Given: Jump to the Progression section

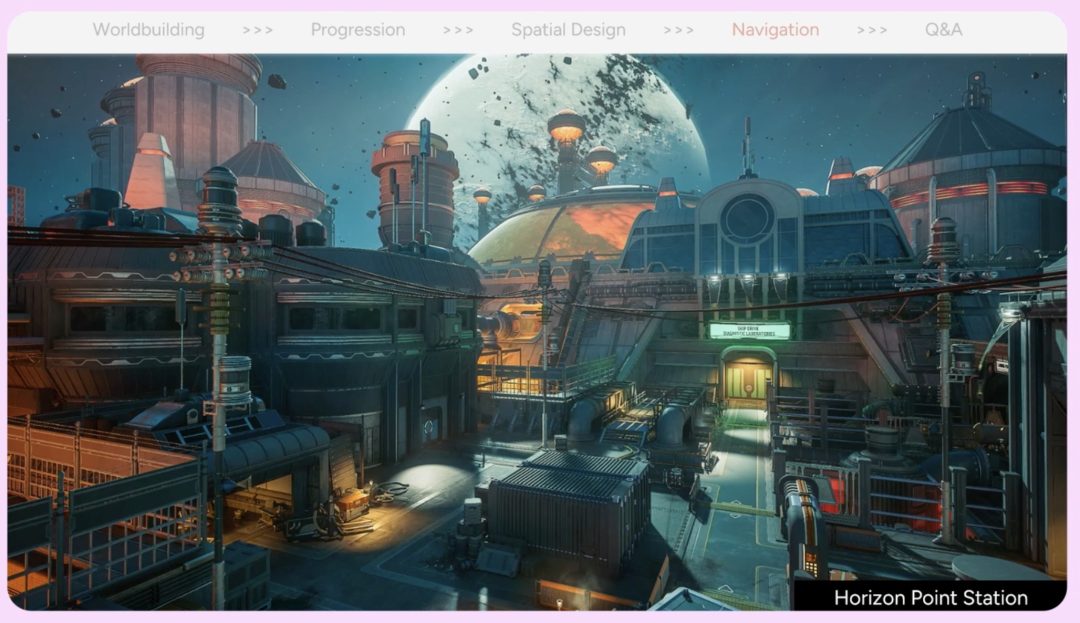Looking at the screenshot, I should click(357, 30).
